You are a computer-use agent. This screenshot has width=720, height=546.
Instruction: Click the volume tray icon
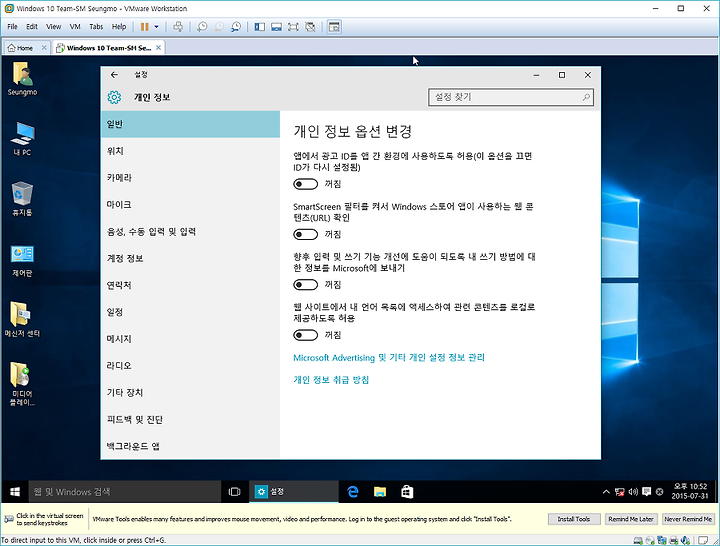[633, 492]
